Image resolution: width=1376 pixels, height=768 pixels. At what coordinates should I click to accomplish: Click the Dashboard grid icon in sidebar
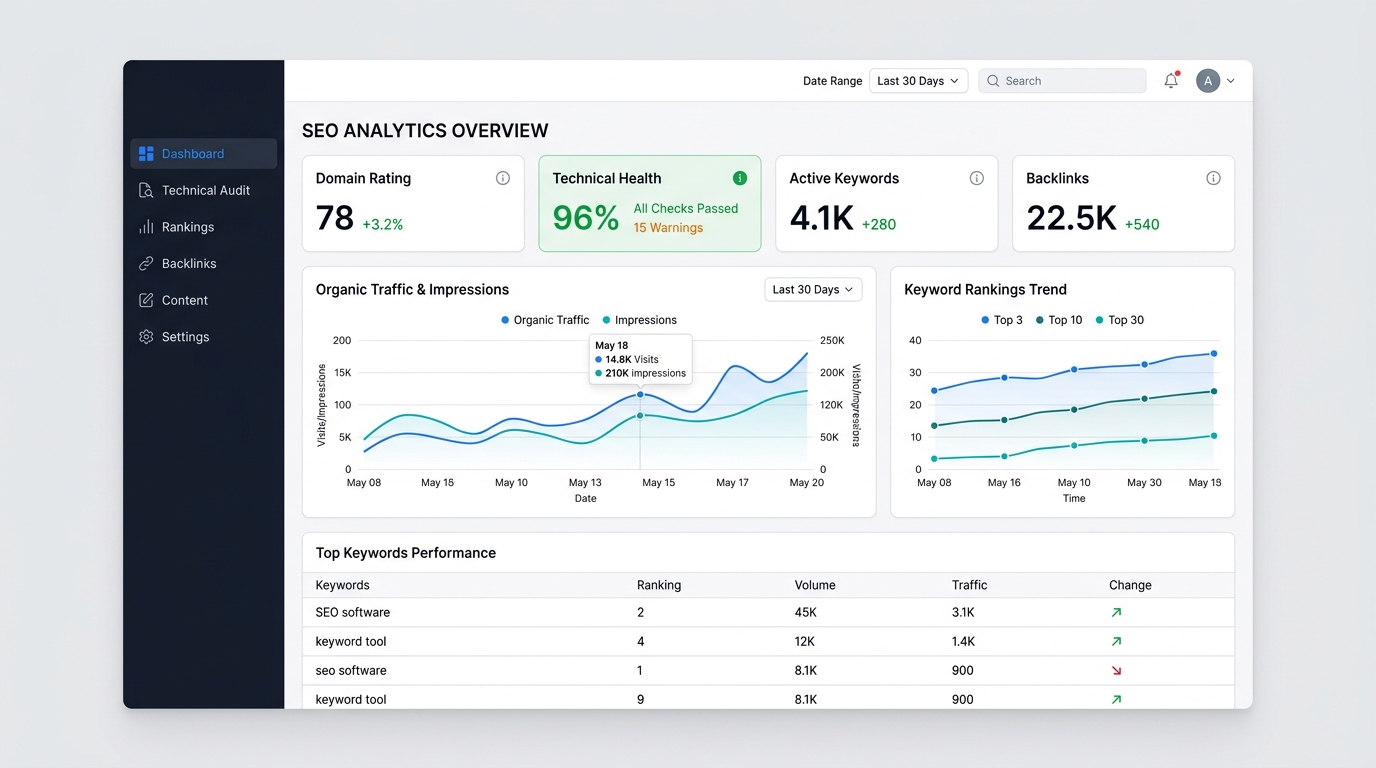[146, 154]
